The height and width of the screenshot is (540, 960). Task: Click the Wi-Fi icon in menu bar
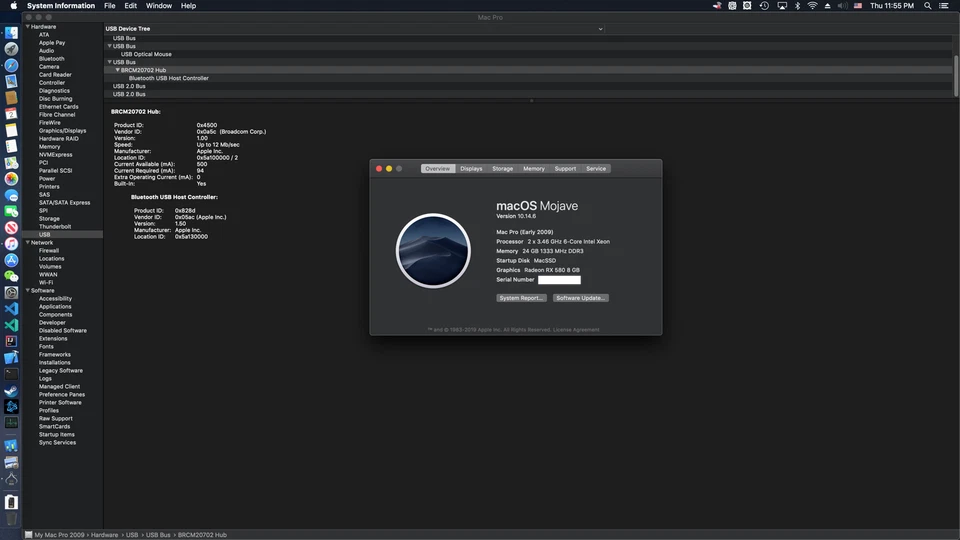point(812,6)
